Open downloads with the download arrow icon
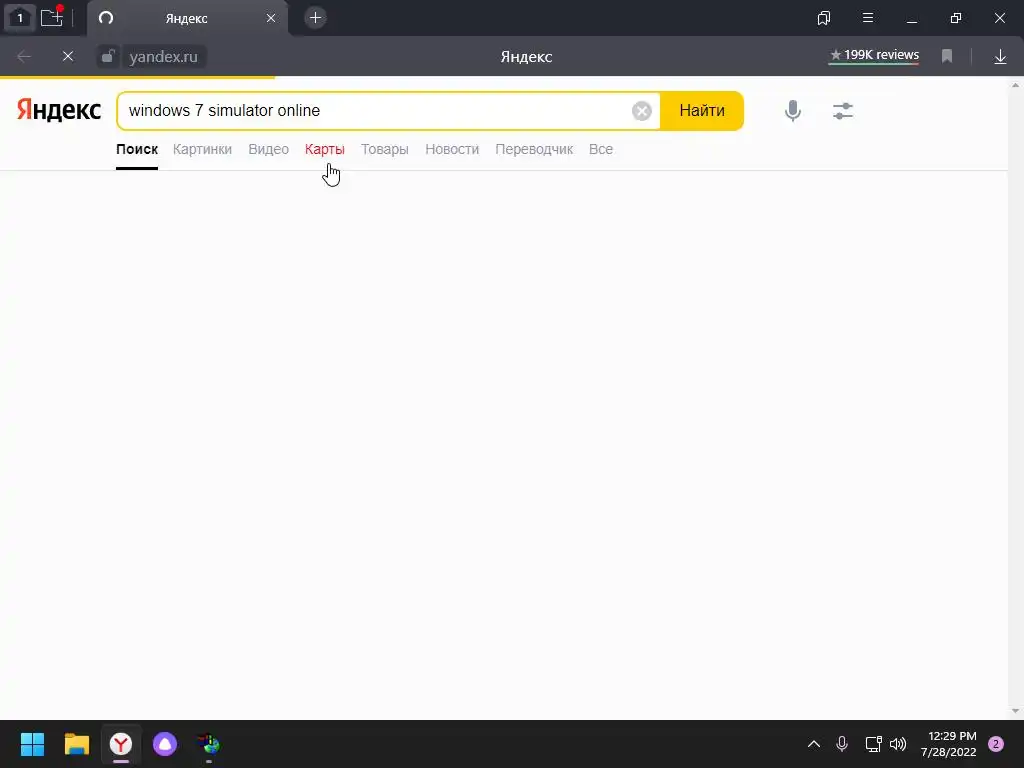The height and width of the screenshot is (768, 1024). pos(1000,57)
